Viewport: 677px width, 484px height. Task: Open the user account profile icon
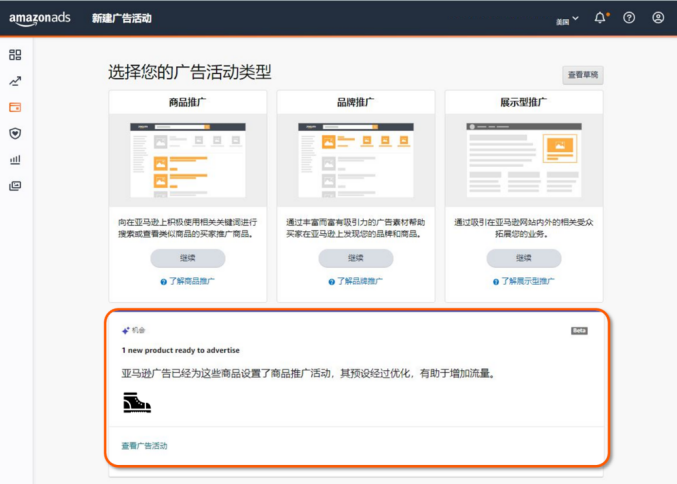pyautogui.click(x=657, y=18)
